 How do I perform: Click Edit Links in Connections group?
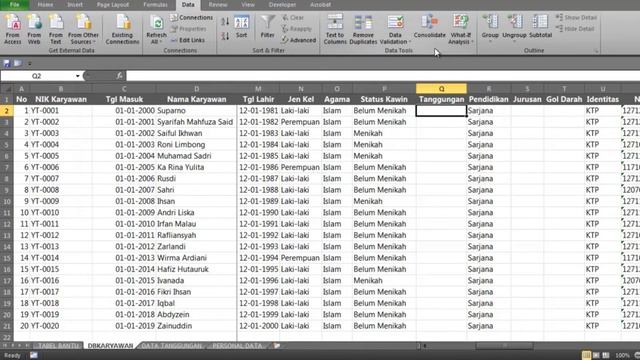coord(187,40)
